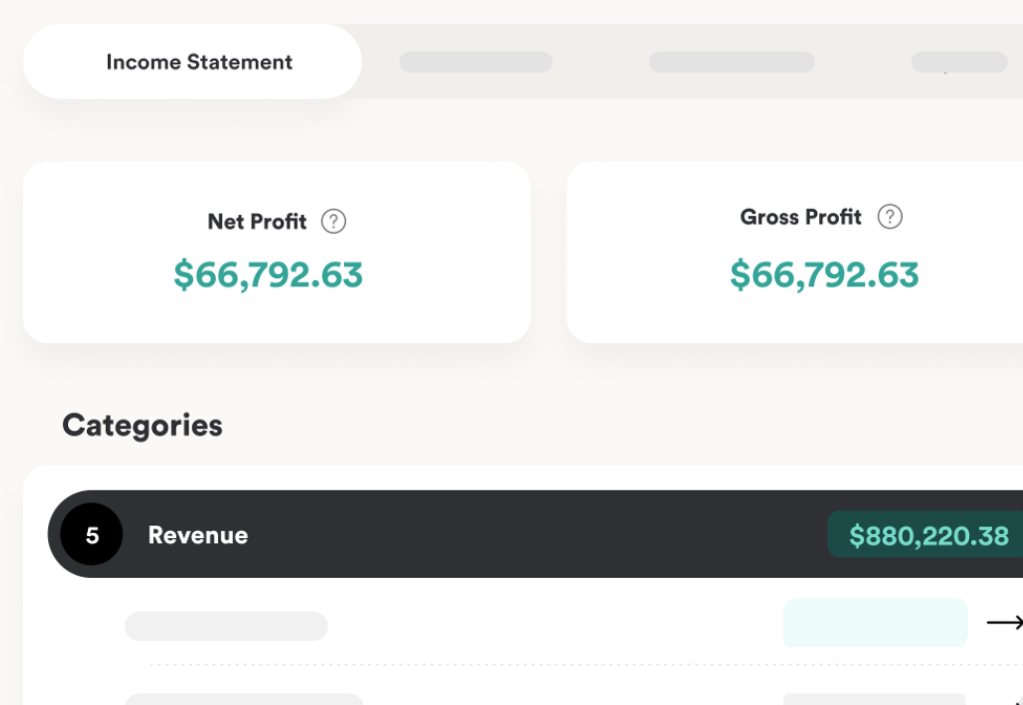Select the Categories section heading
Screen dimensions: 1023x705
point(141,425)
